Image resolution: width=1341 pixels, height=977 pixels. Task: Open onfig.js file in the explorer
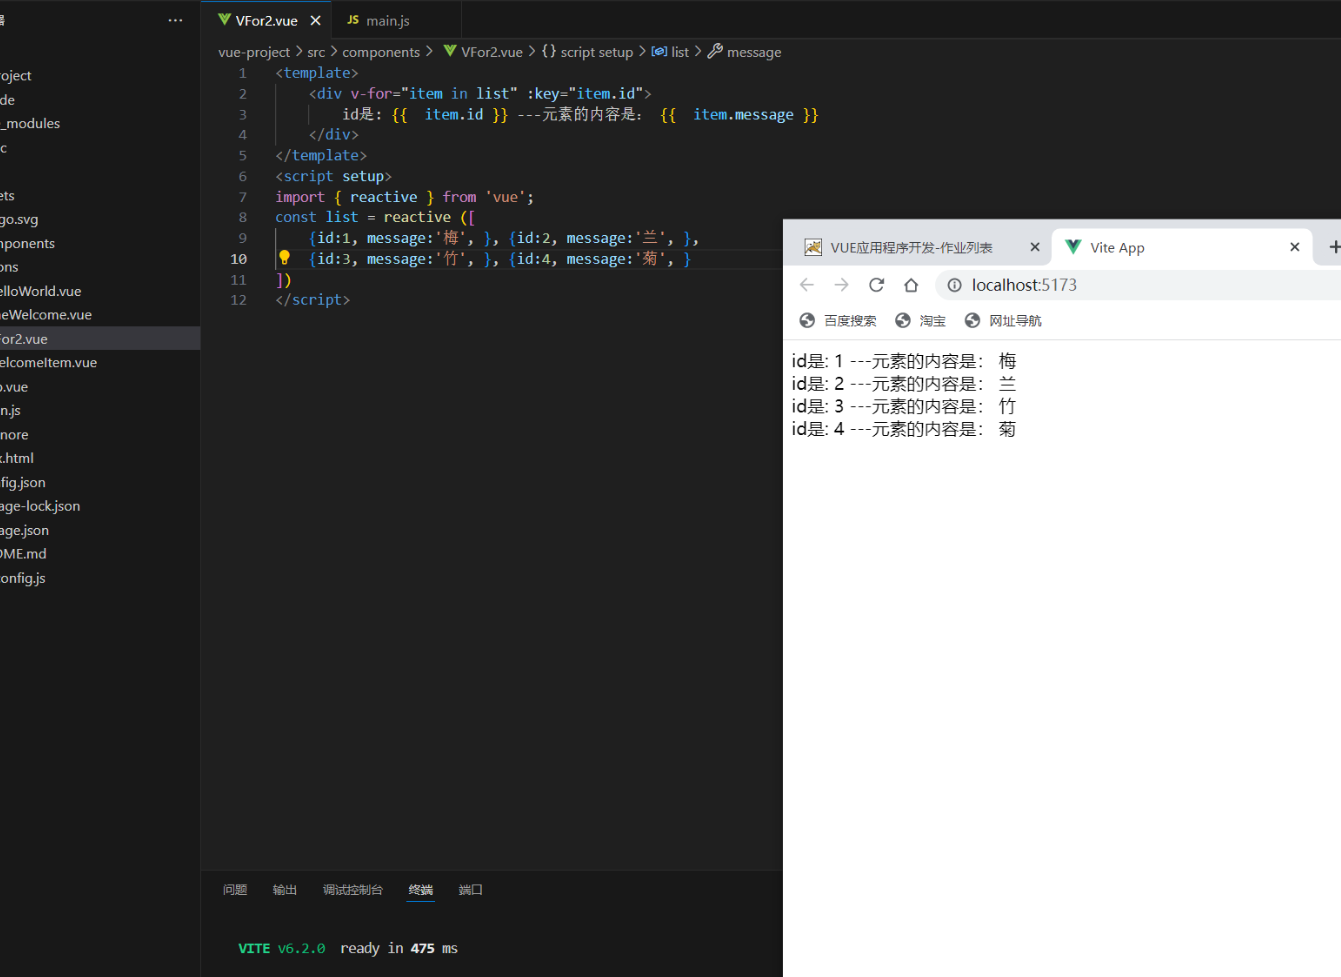click(23, 578)
